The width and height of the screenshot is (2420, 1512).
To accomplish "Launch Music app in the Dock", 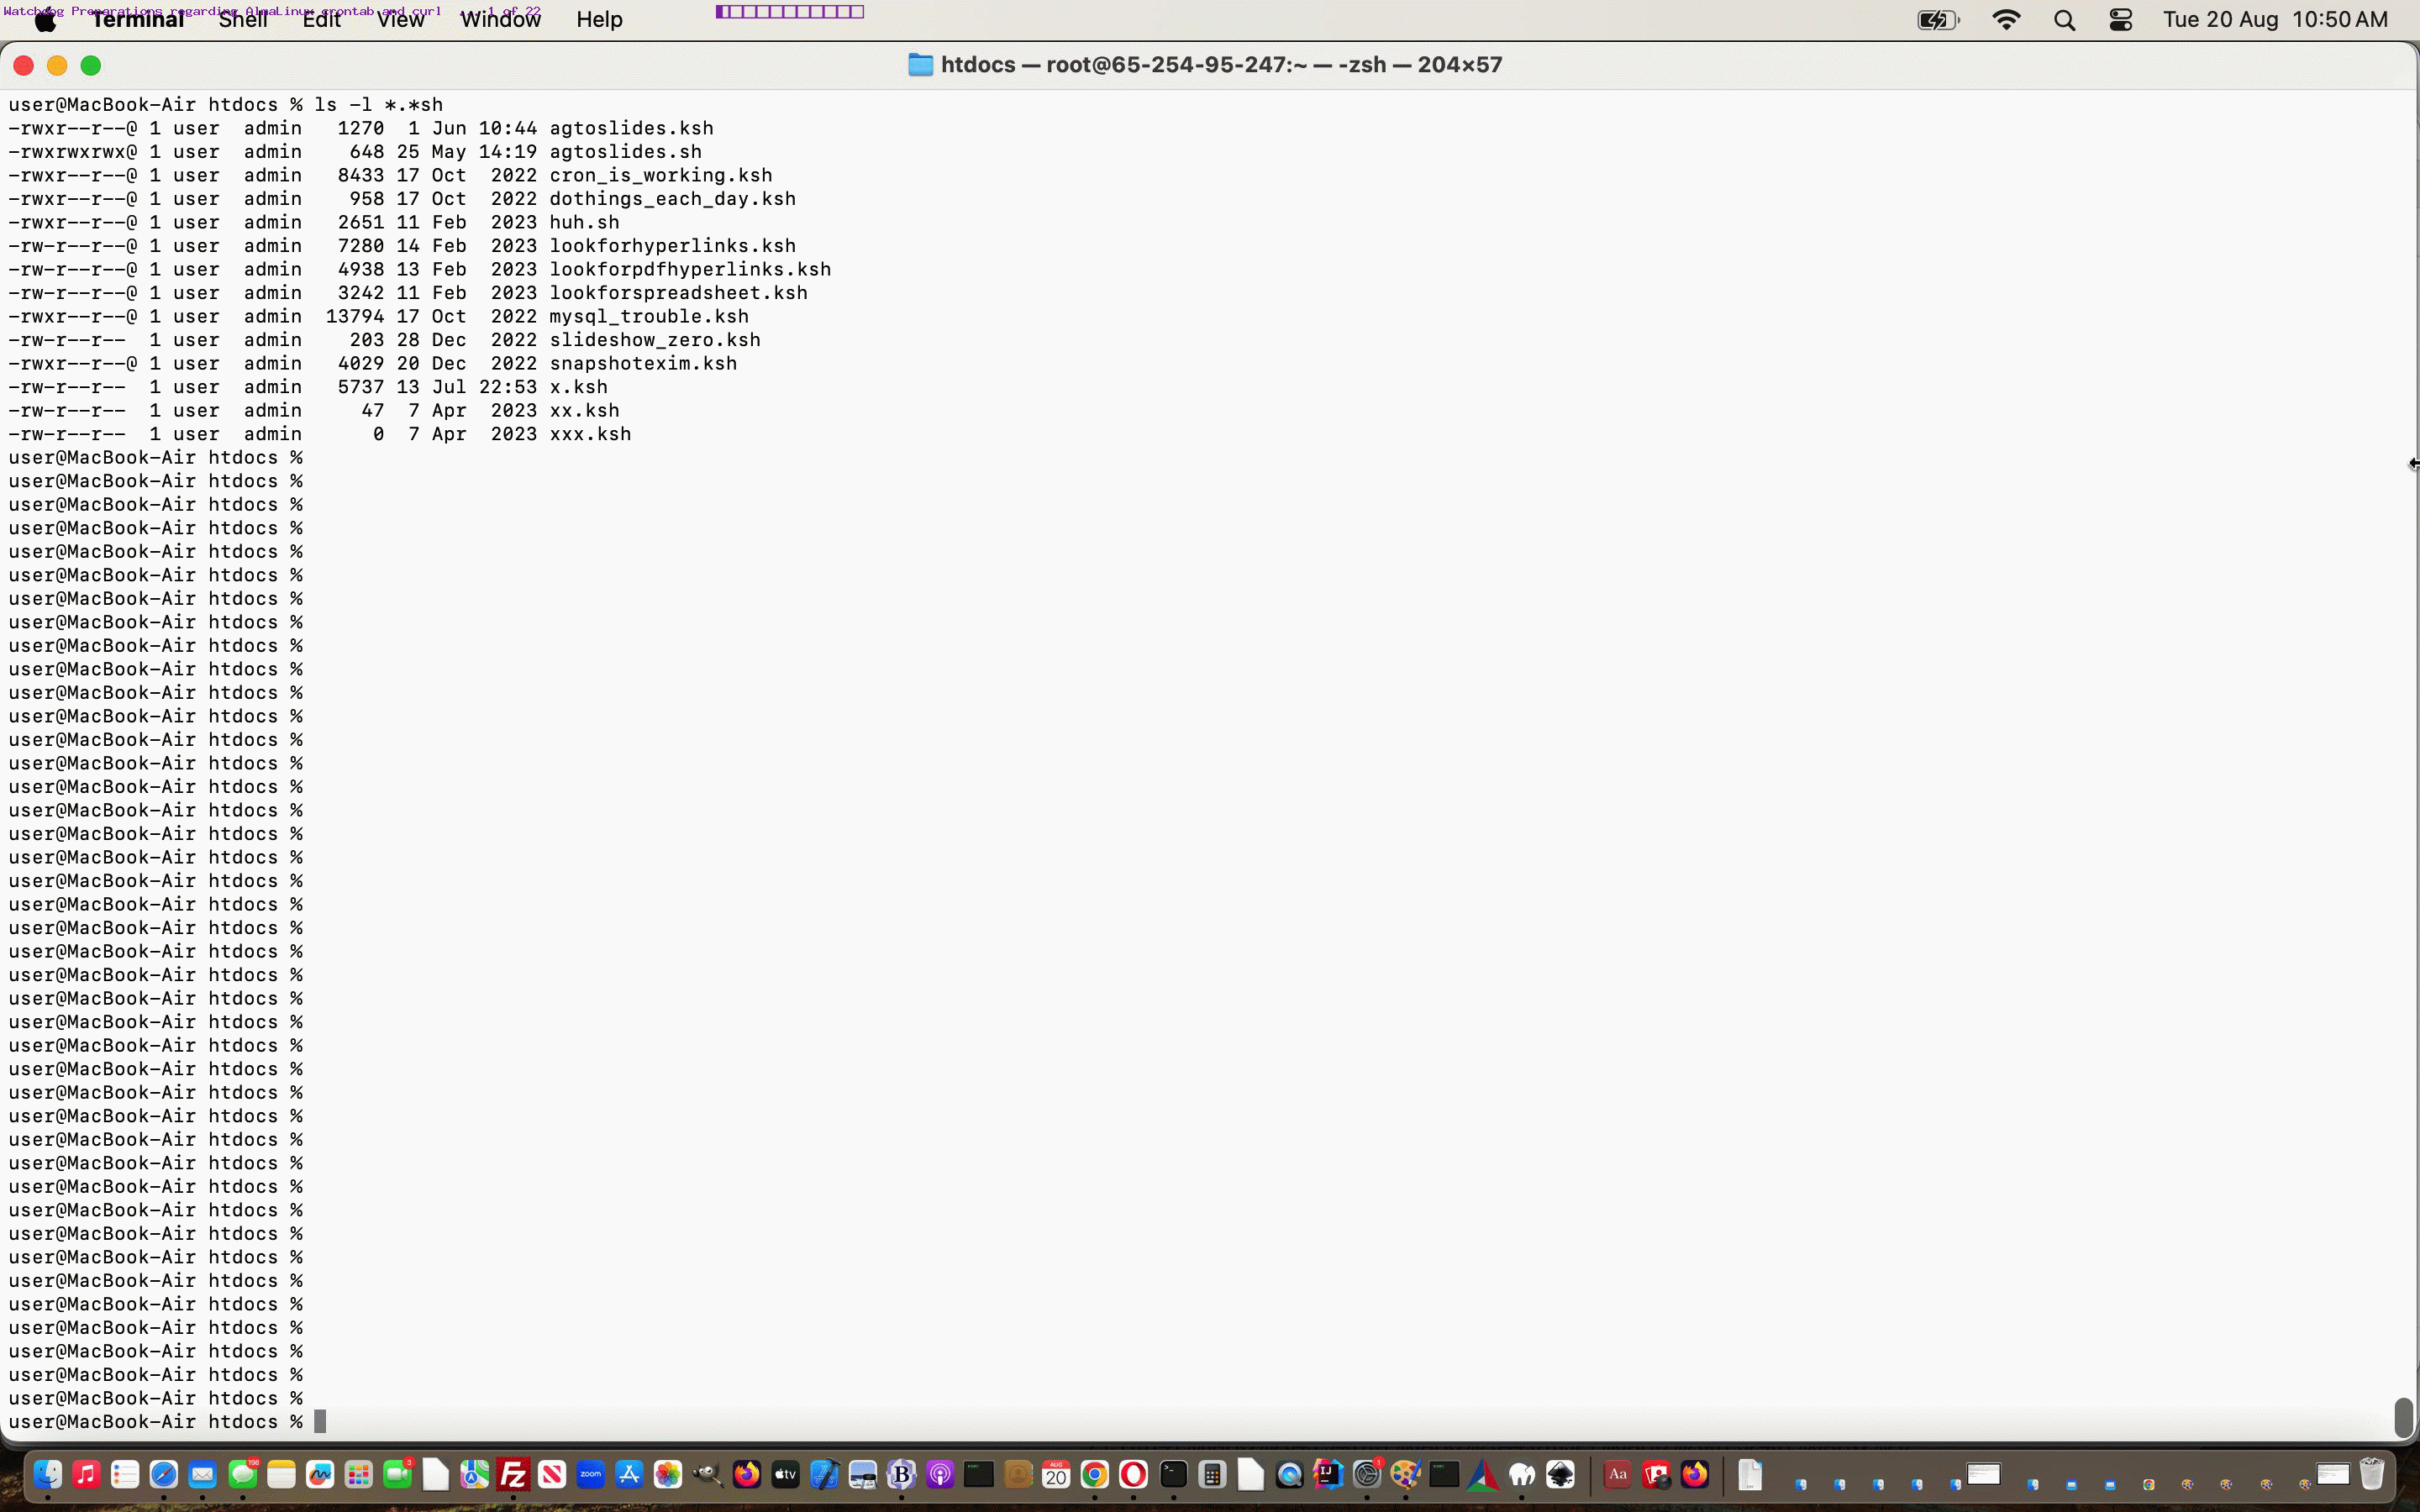I will point(86,1474).
